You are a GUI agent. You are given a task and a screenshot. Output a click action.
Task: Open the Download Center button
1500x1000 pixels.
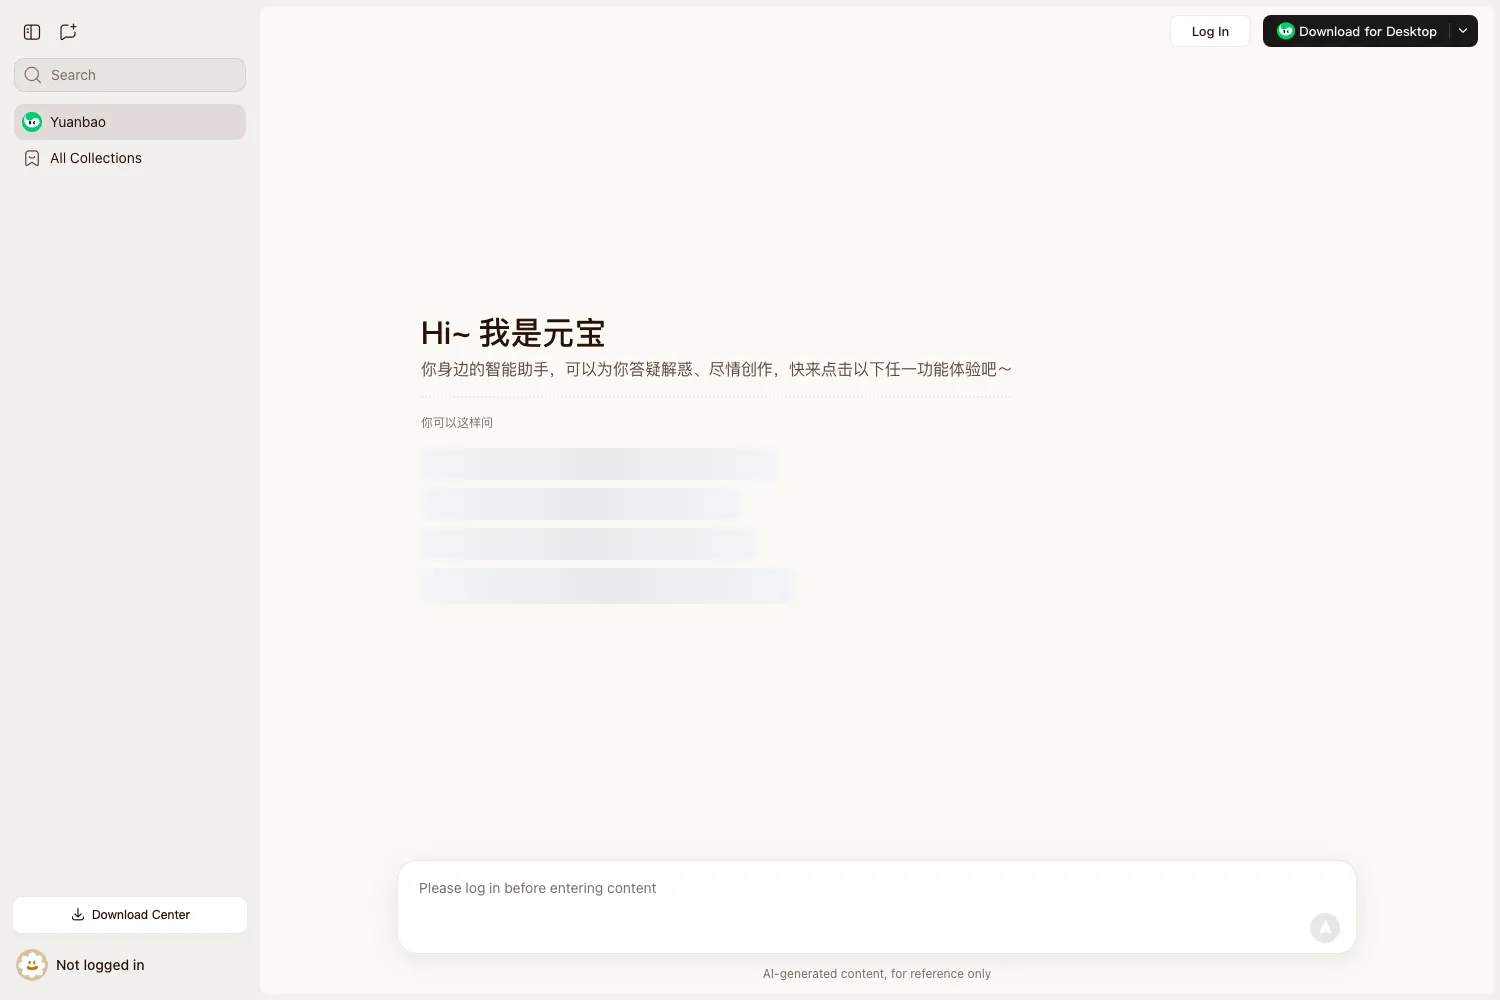[x=130, y=915]
